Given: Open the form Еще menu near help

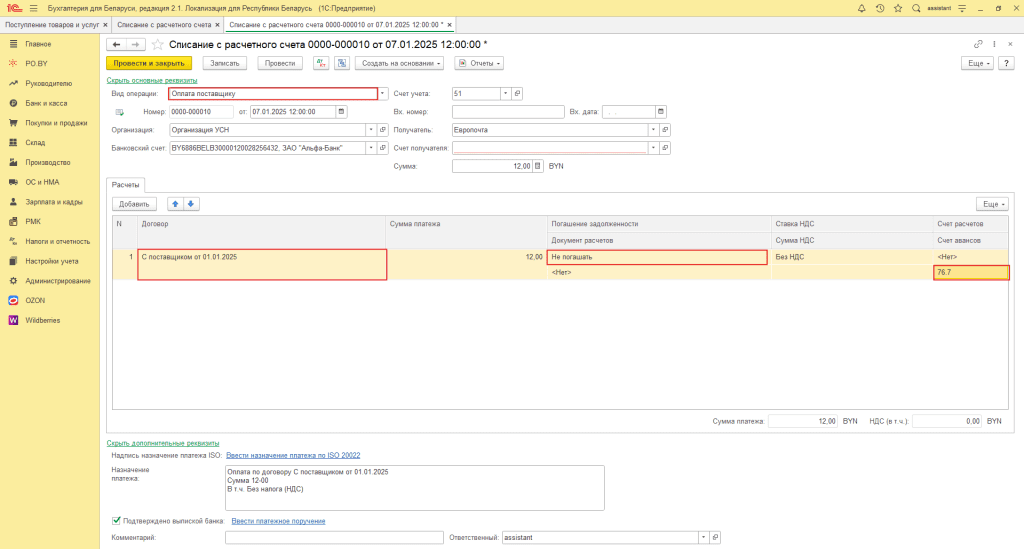Looking at the screenshot, I should coord(977,63).
